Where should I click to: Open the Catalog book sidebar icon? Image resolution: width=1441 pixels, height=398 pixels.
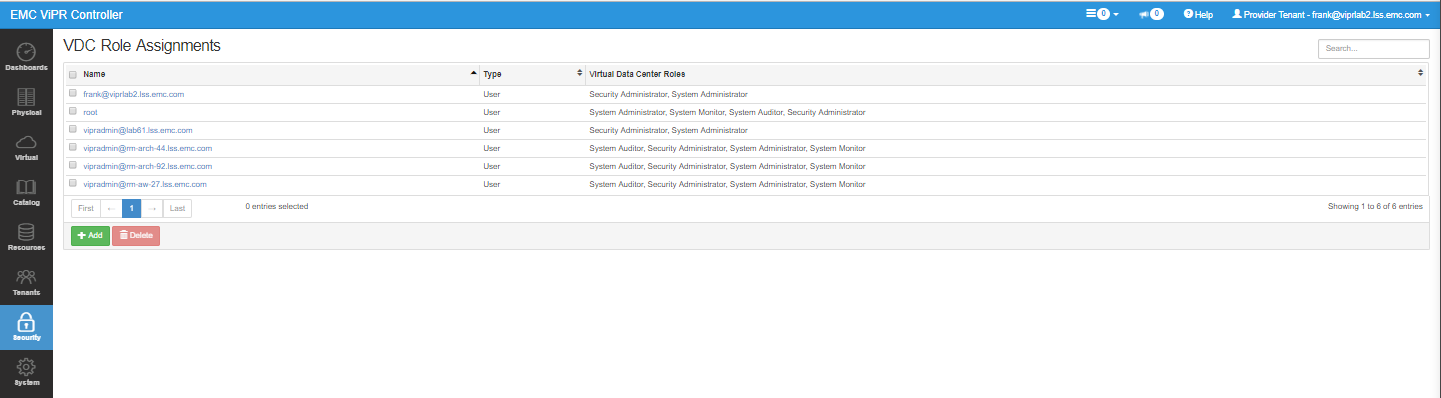[x=26, y=192]
